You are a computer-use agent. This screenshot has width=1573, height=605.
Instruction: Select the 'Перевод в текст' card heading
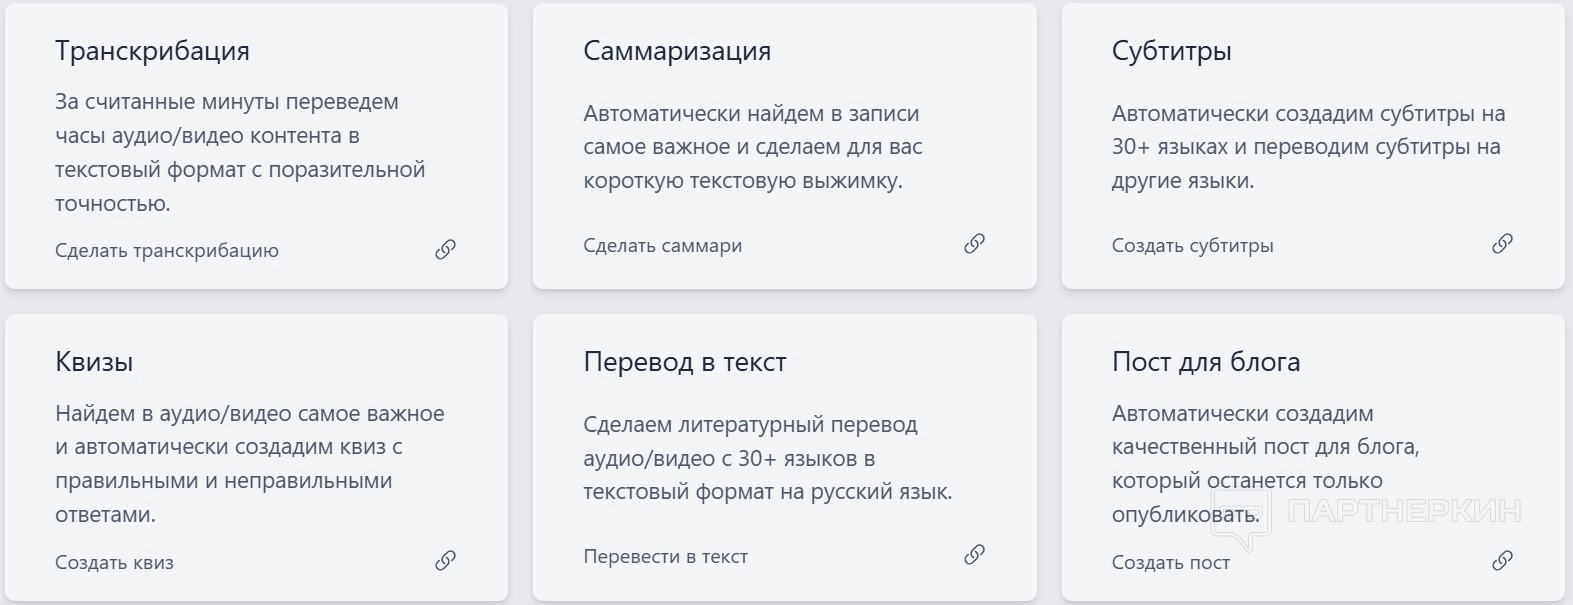684,362
